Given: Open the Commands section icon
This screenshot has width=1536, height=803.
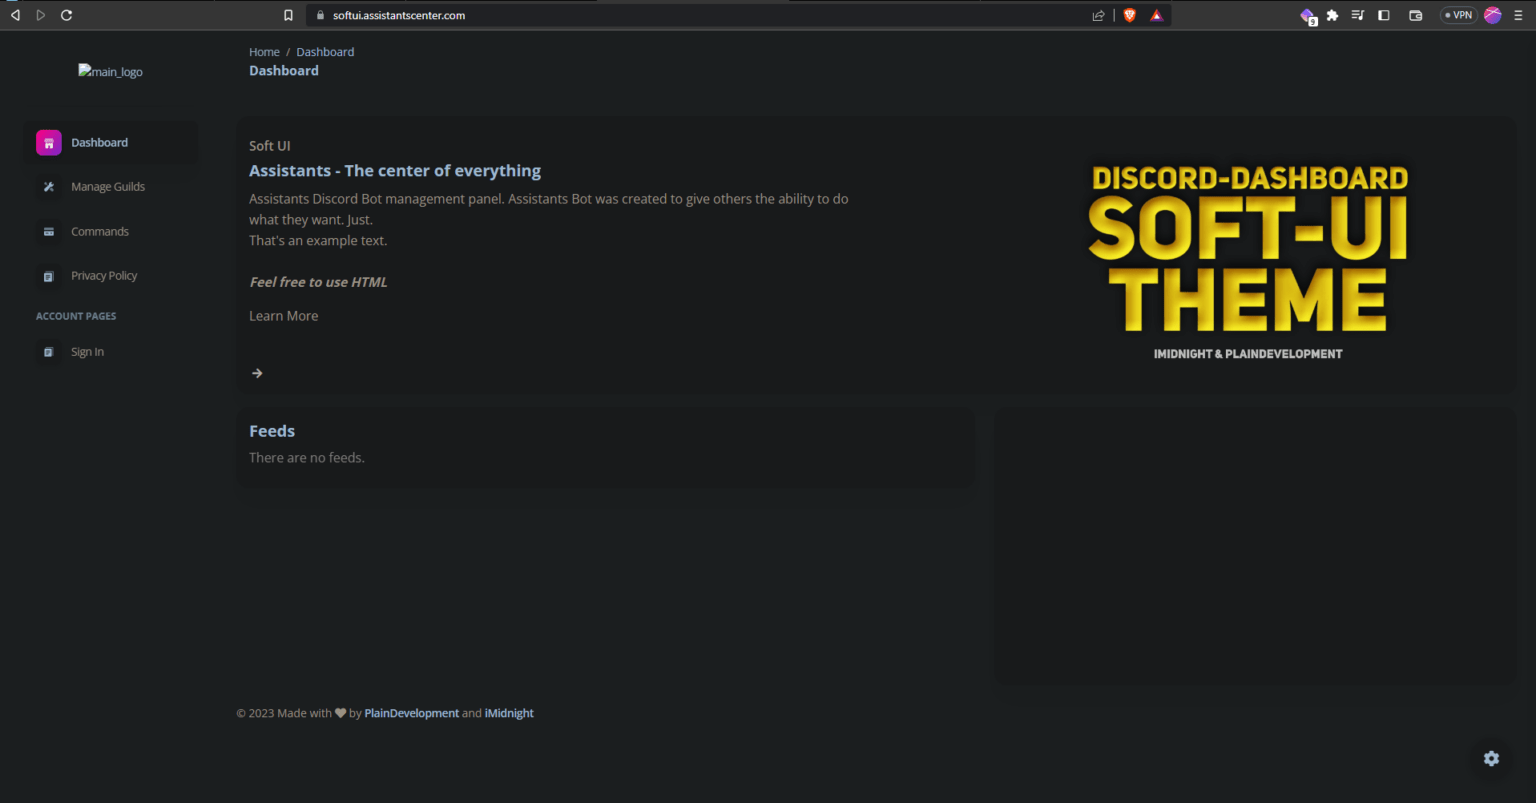Looking at the screenshot, I should coord(48,231).
